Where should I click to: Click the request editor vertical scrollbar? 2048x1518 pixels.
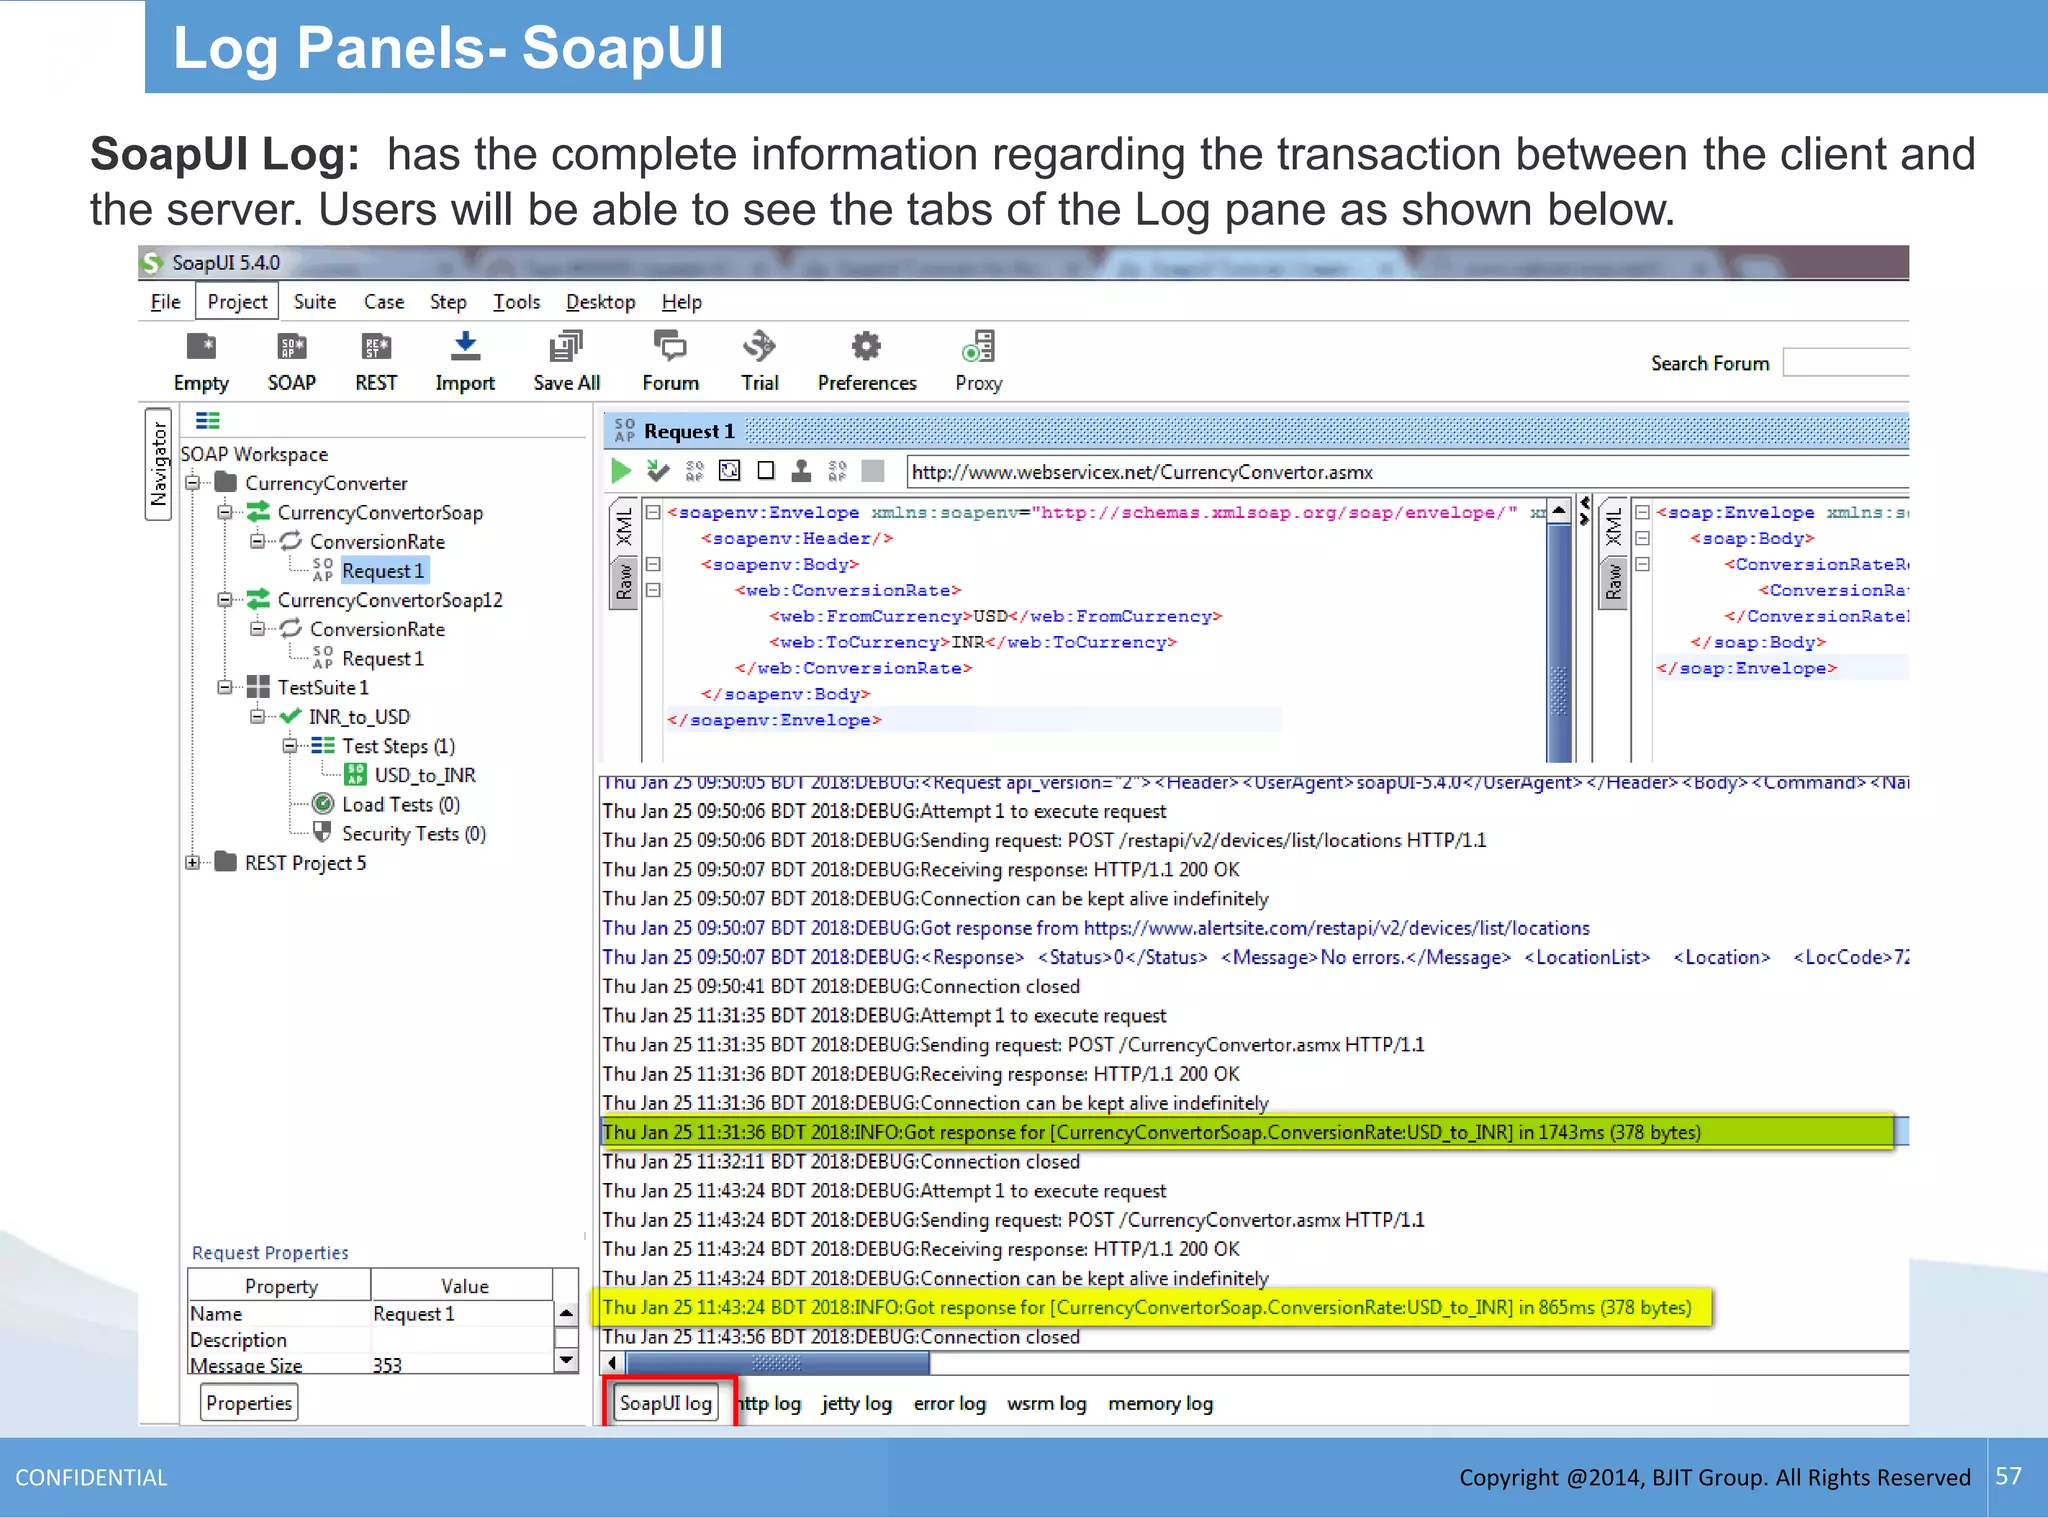(x=1558, y=631)
